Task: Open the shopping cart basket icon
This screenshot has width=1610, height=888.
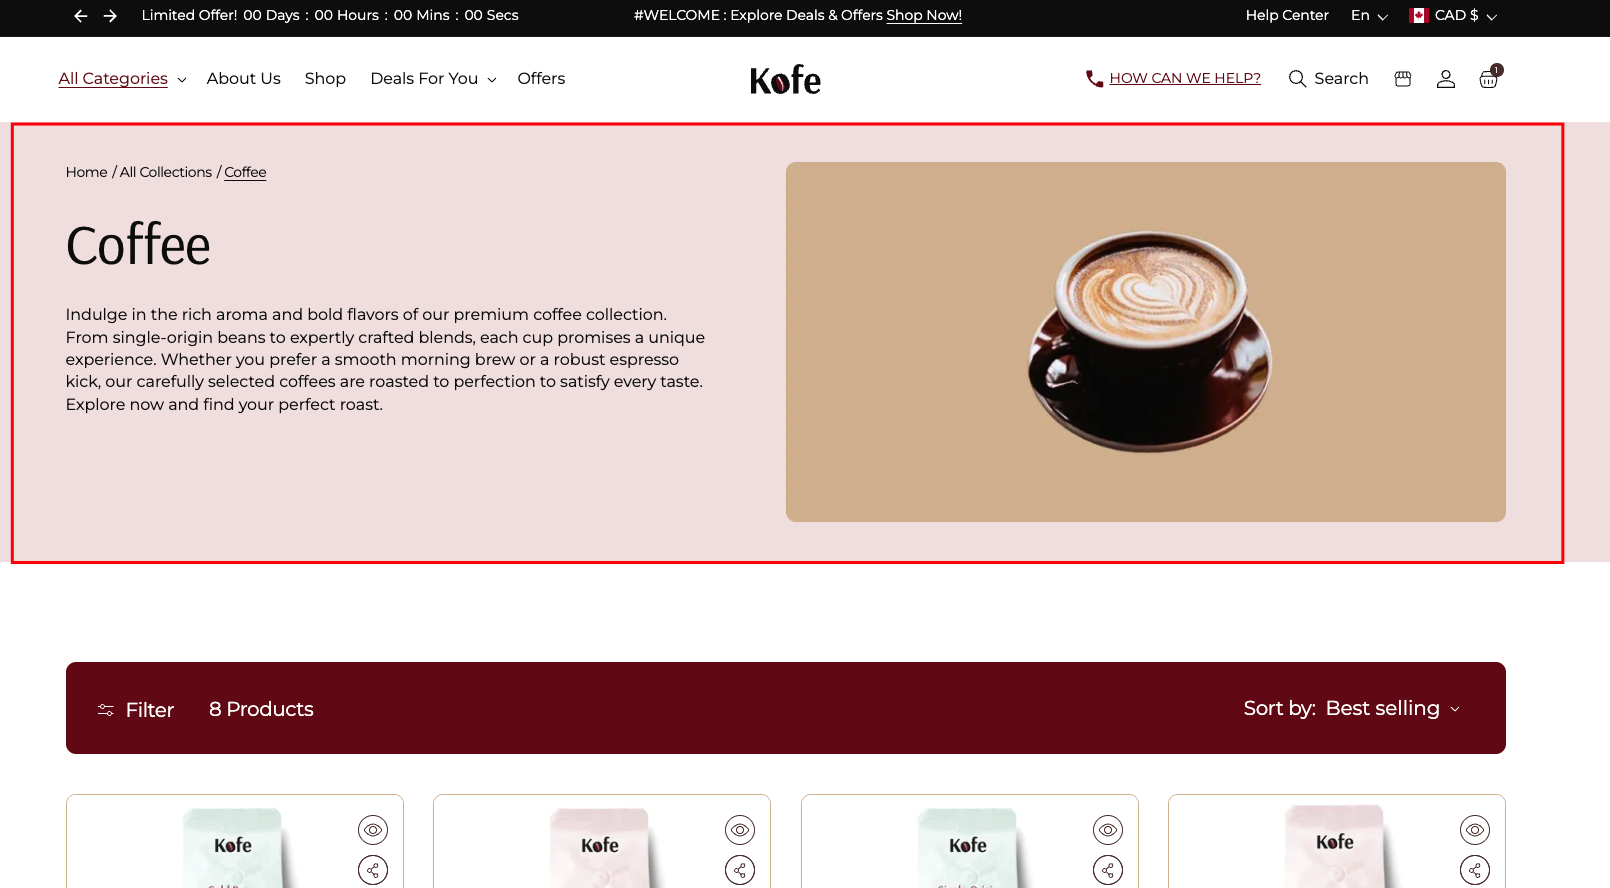Action: (x=1489, y=79)
